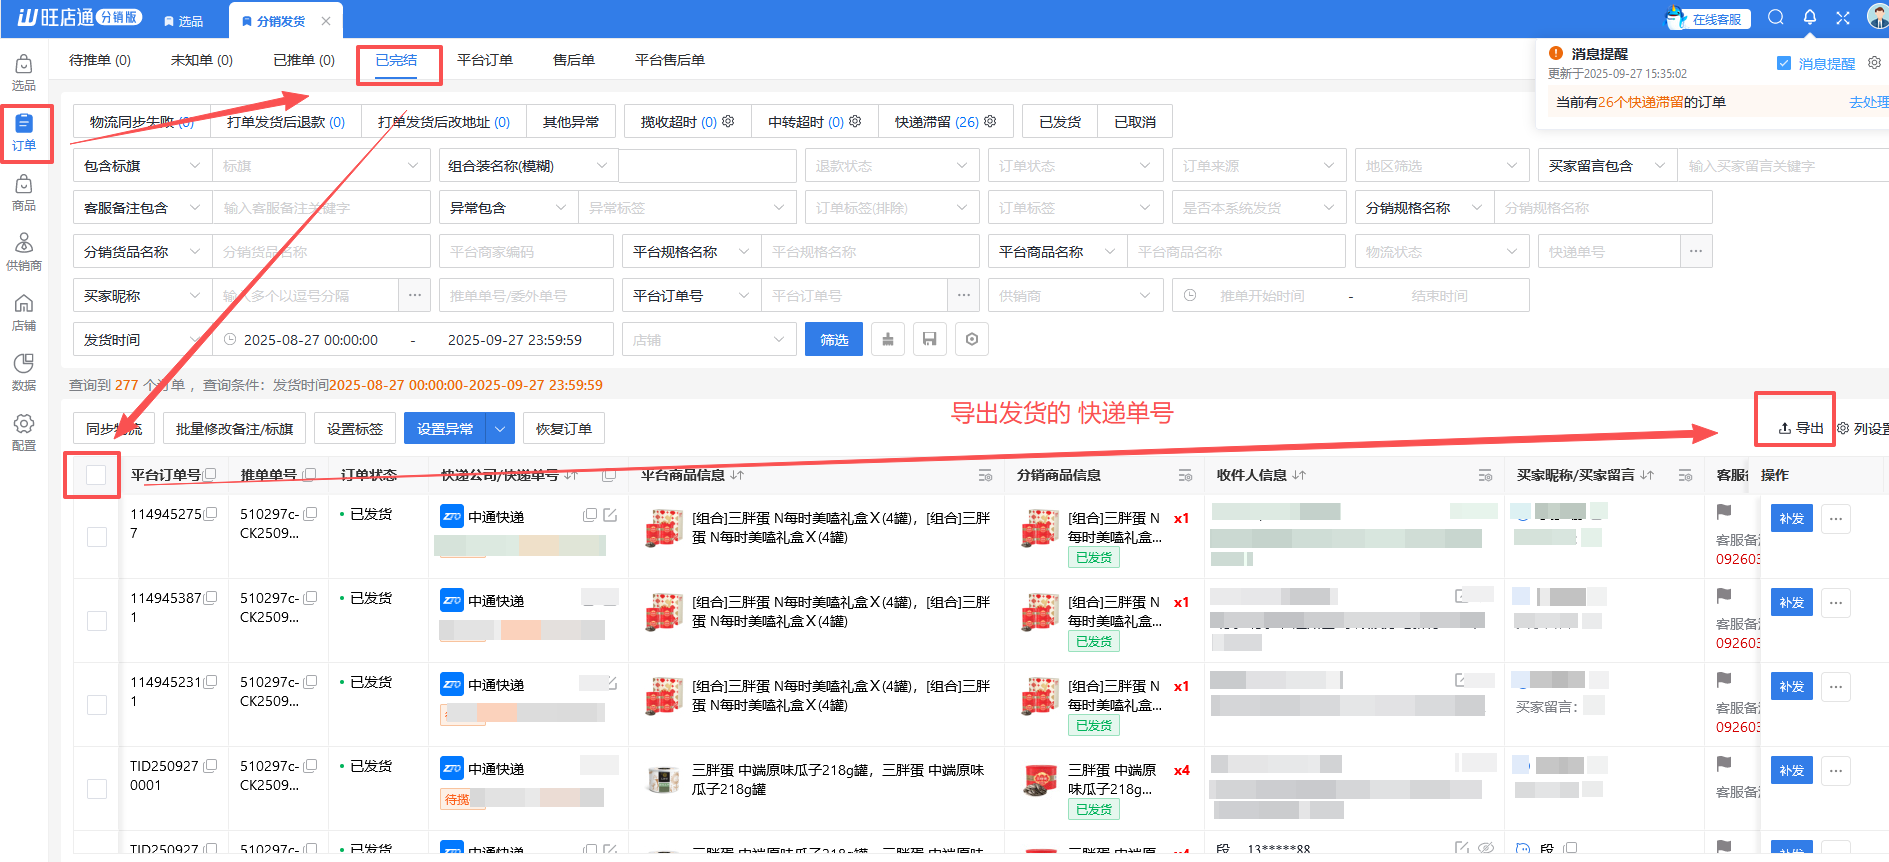The height and width of the screenshot is (862, 1889).
Task: Click the search magnifier in top bar
Action: [1776, 18]
